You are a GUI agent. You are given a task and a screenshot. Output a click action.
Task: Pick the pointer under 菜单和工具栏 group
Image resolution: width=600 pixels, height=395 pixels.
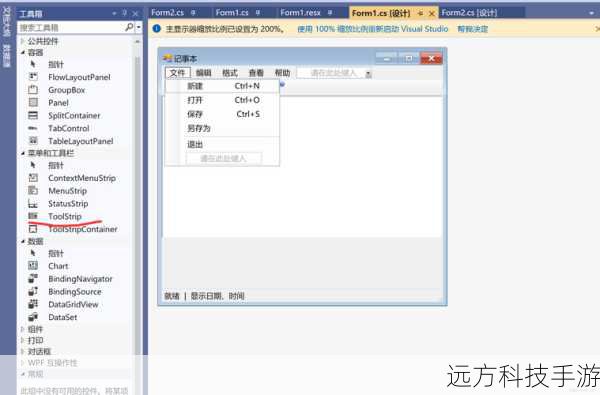33,165
